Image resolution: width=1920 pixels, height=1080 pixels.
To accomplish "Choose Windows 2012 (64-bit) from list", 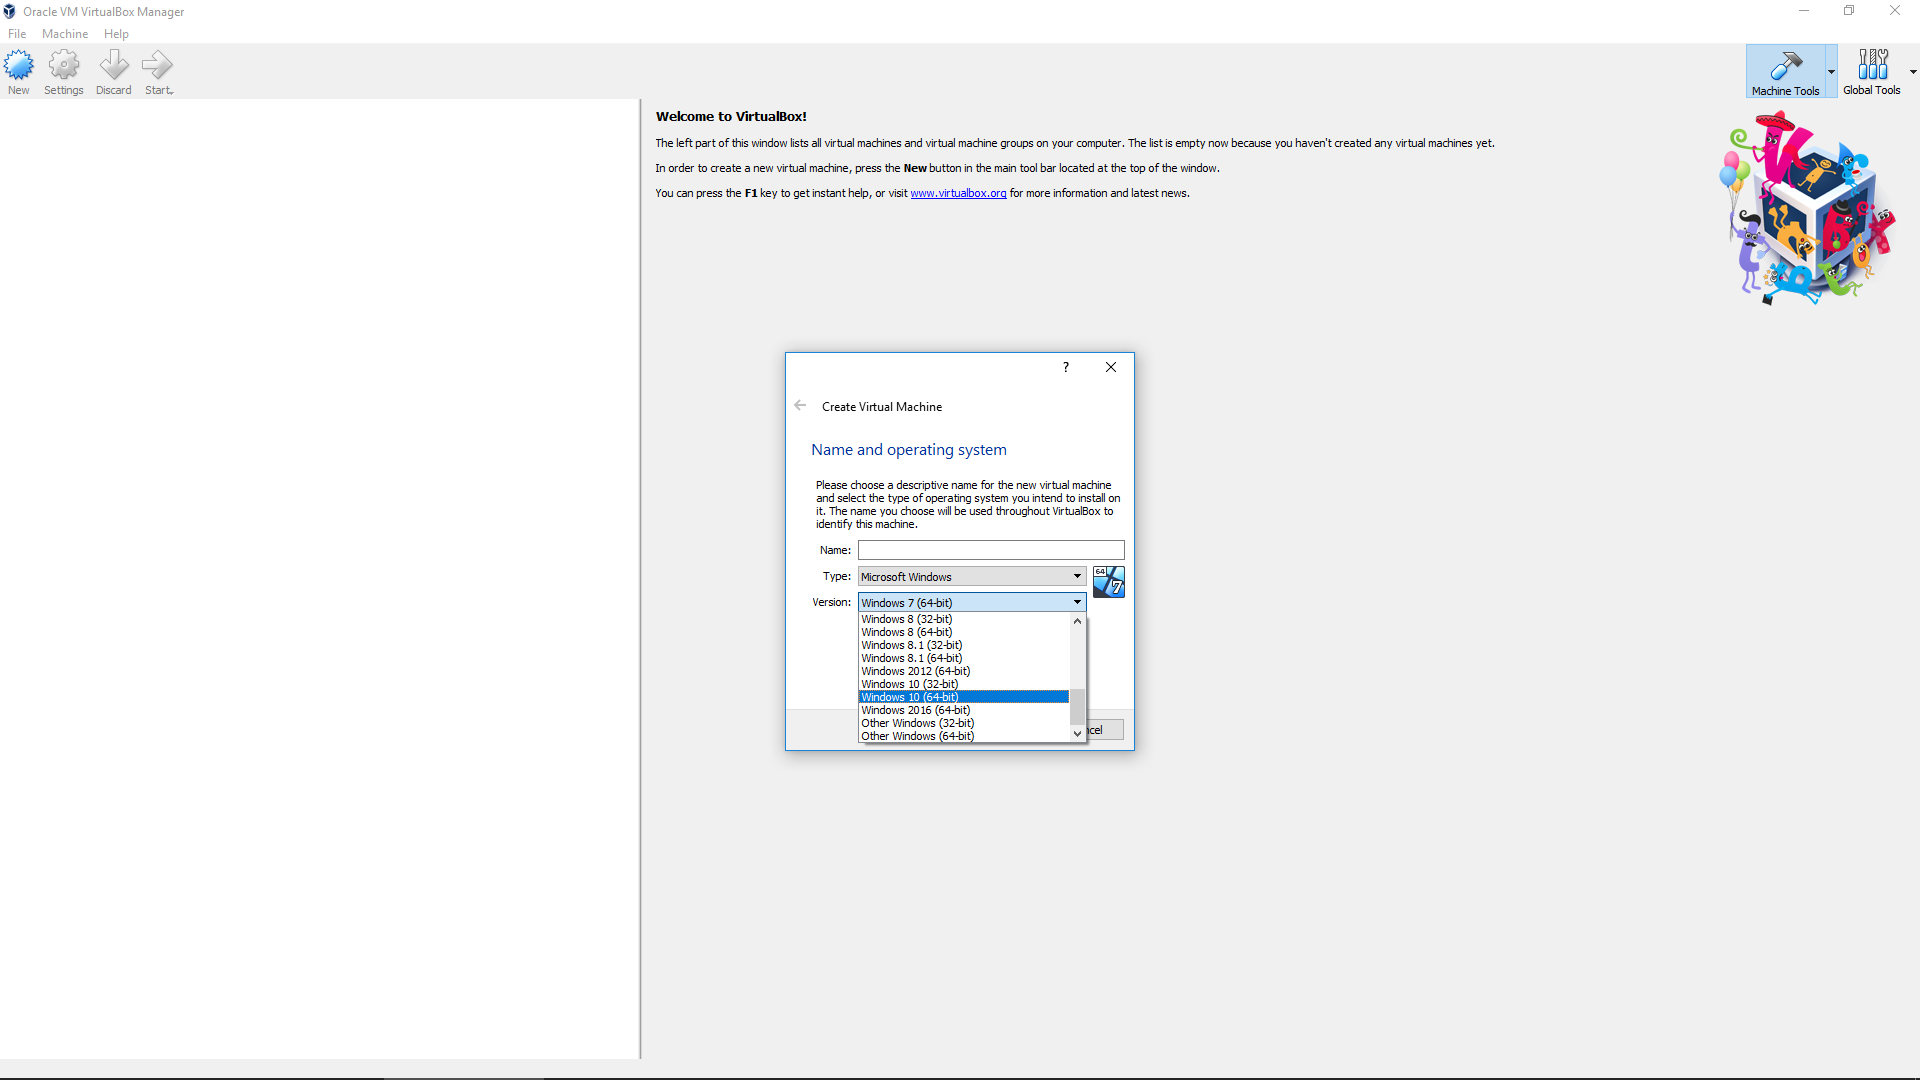I will click(964, 672).
